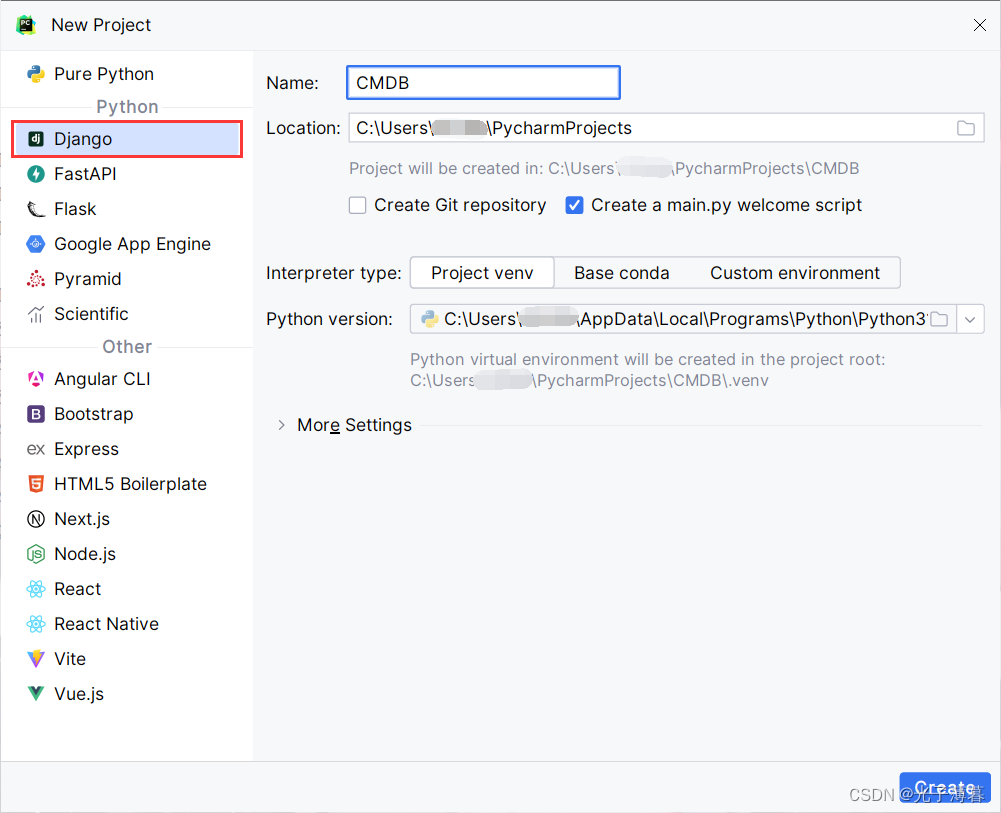Screen dimensions: 1001x813
Task: Click inside the project Name field
Action: pos(483,82)
